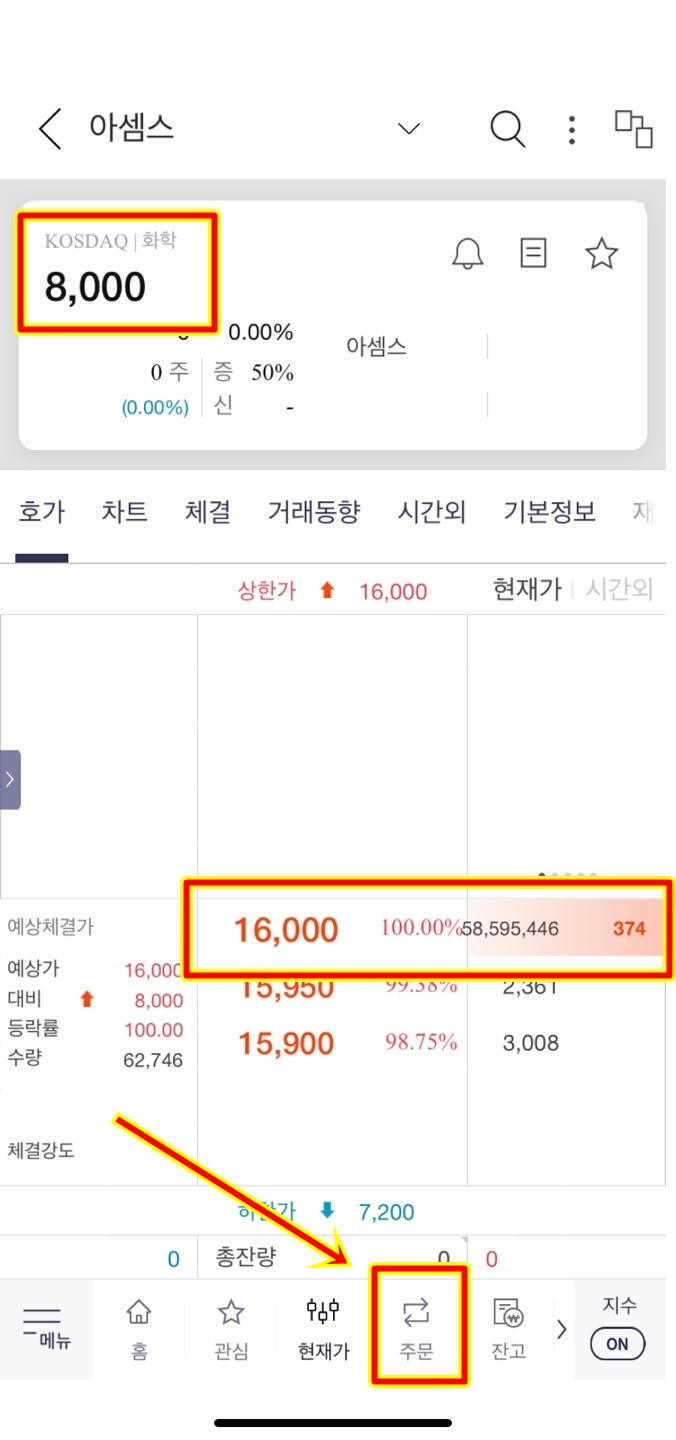Tap the 15,900 price row
676x1440 pixels.
(x=286, y=1044)
